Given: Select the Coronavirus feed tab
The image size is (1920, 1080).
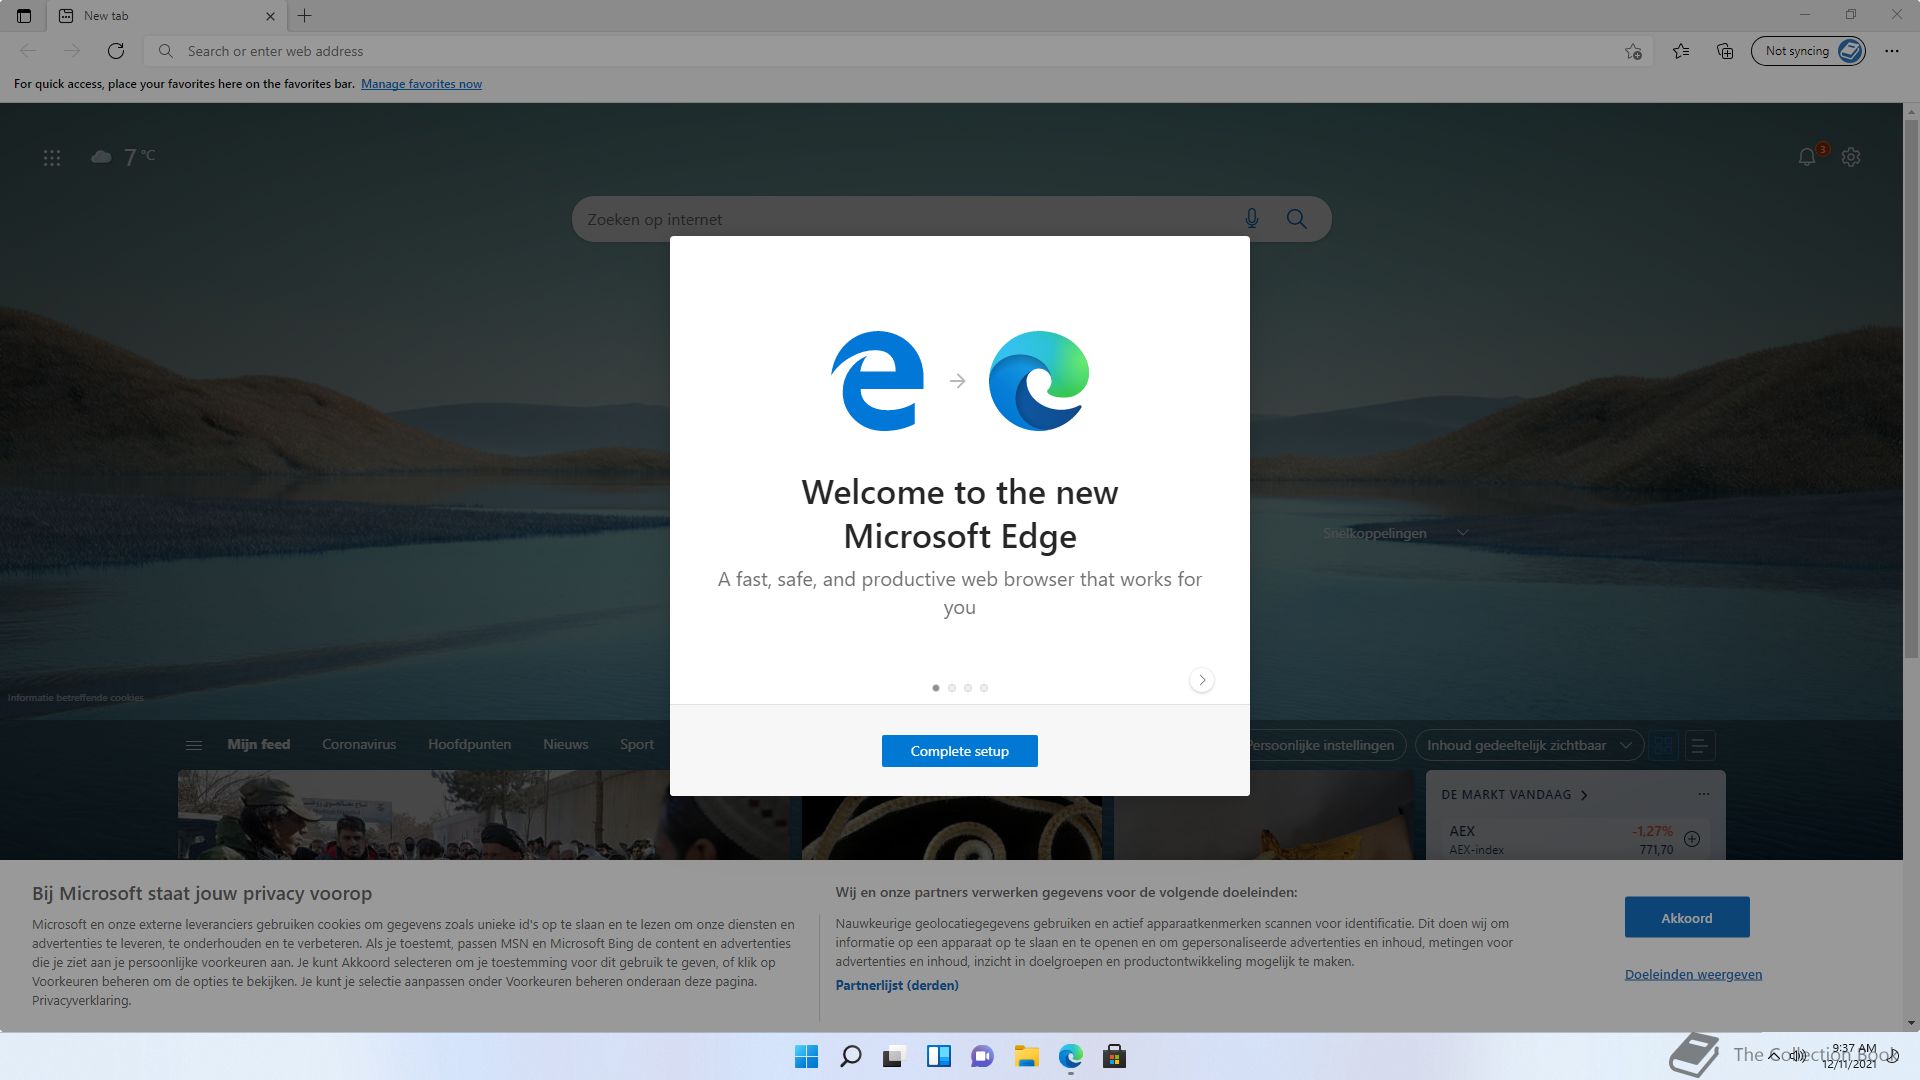Looking at the screenshot, I should pyautogui.click(x=359, y=745).
